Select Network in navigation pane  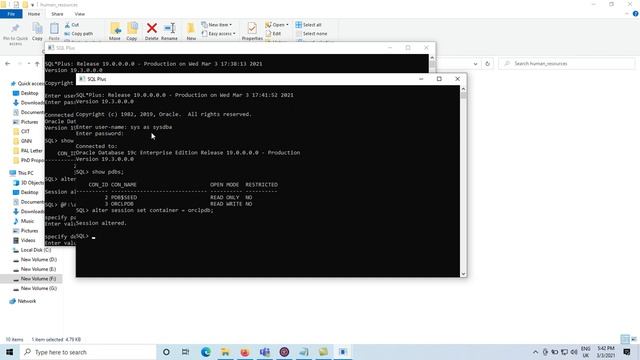click(23, 301)
